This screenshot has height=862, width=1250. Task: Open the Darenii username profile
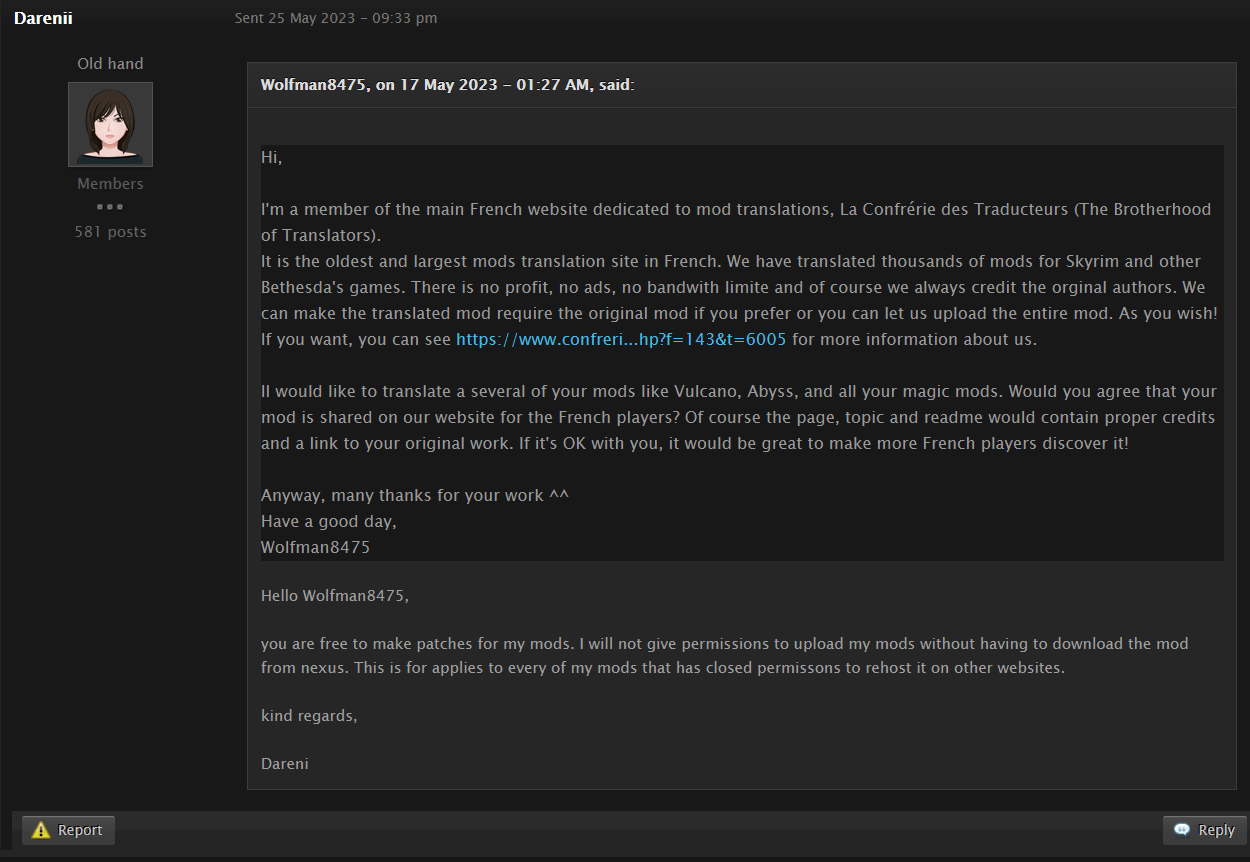click(43, 18)
